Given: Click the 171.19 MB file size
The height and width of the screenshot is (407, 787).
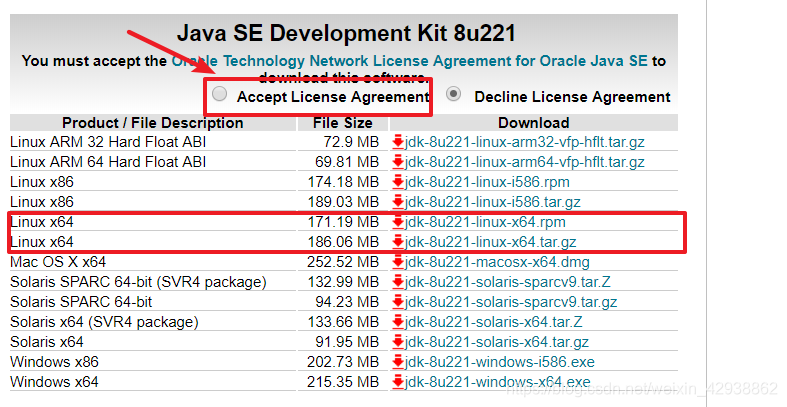Looking at the screenshot, I should (343, 222).
